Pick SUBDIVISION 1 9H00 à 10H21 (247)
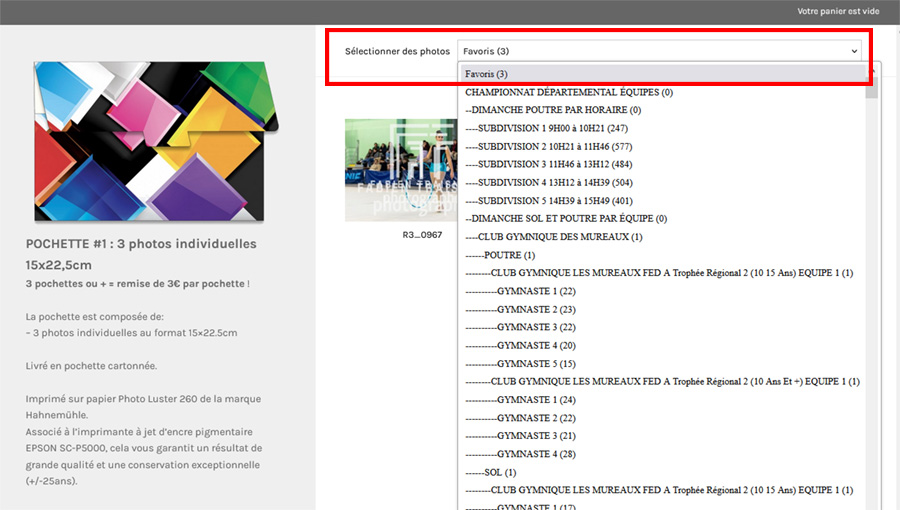This screenshot has width=900, height=510. (x=546, y=128)
